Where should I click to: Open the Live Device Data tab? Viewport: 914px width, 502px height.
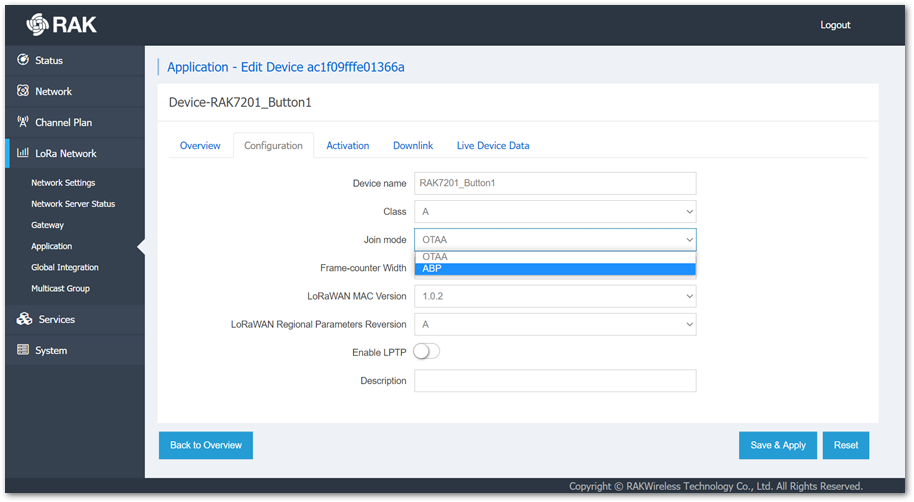(493, 145)
